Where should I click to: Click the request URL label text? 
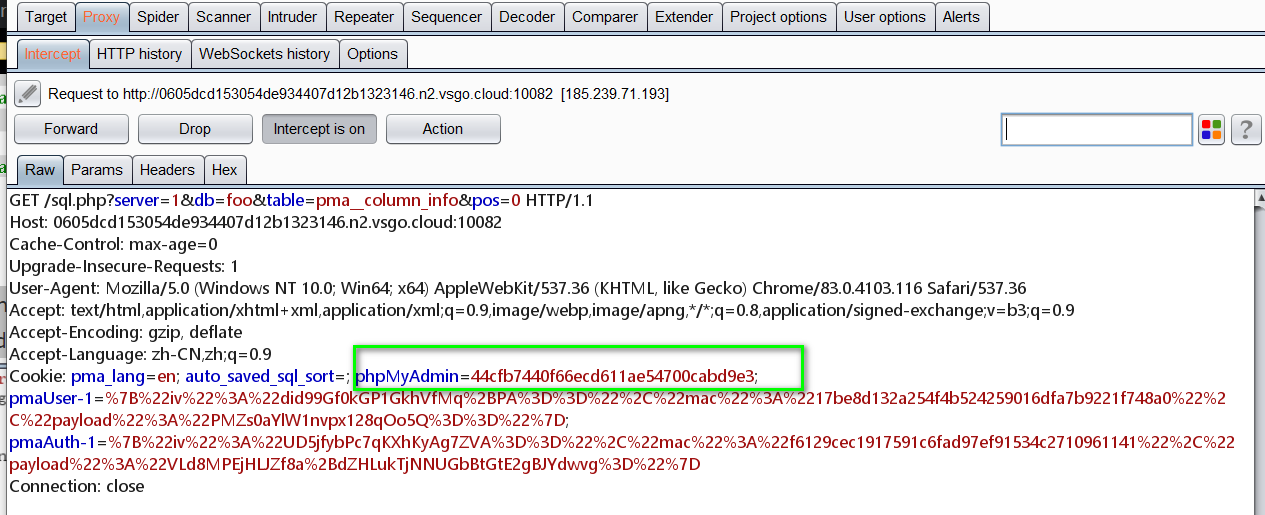pyautogui.click(x=358, y=94)
